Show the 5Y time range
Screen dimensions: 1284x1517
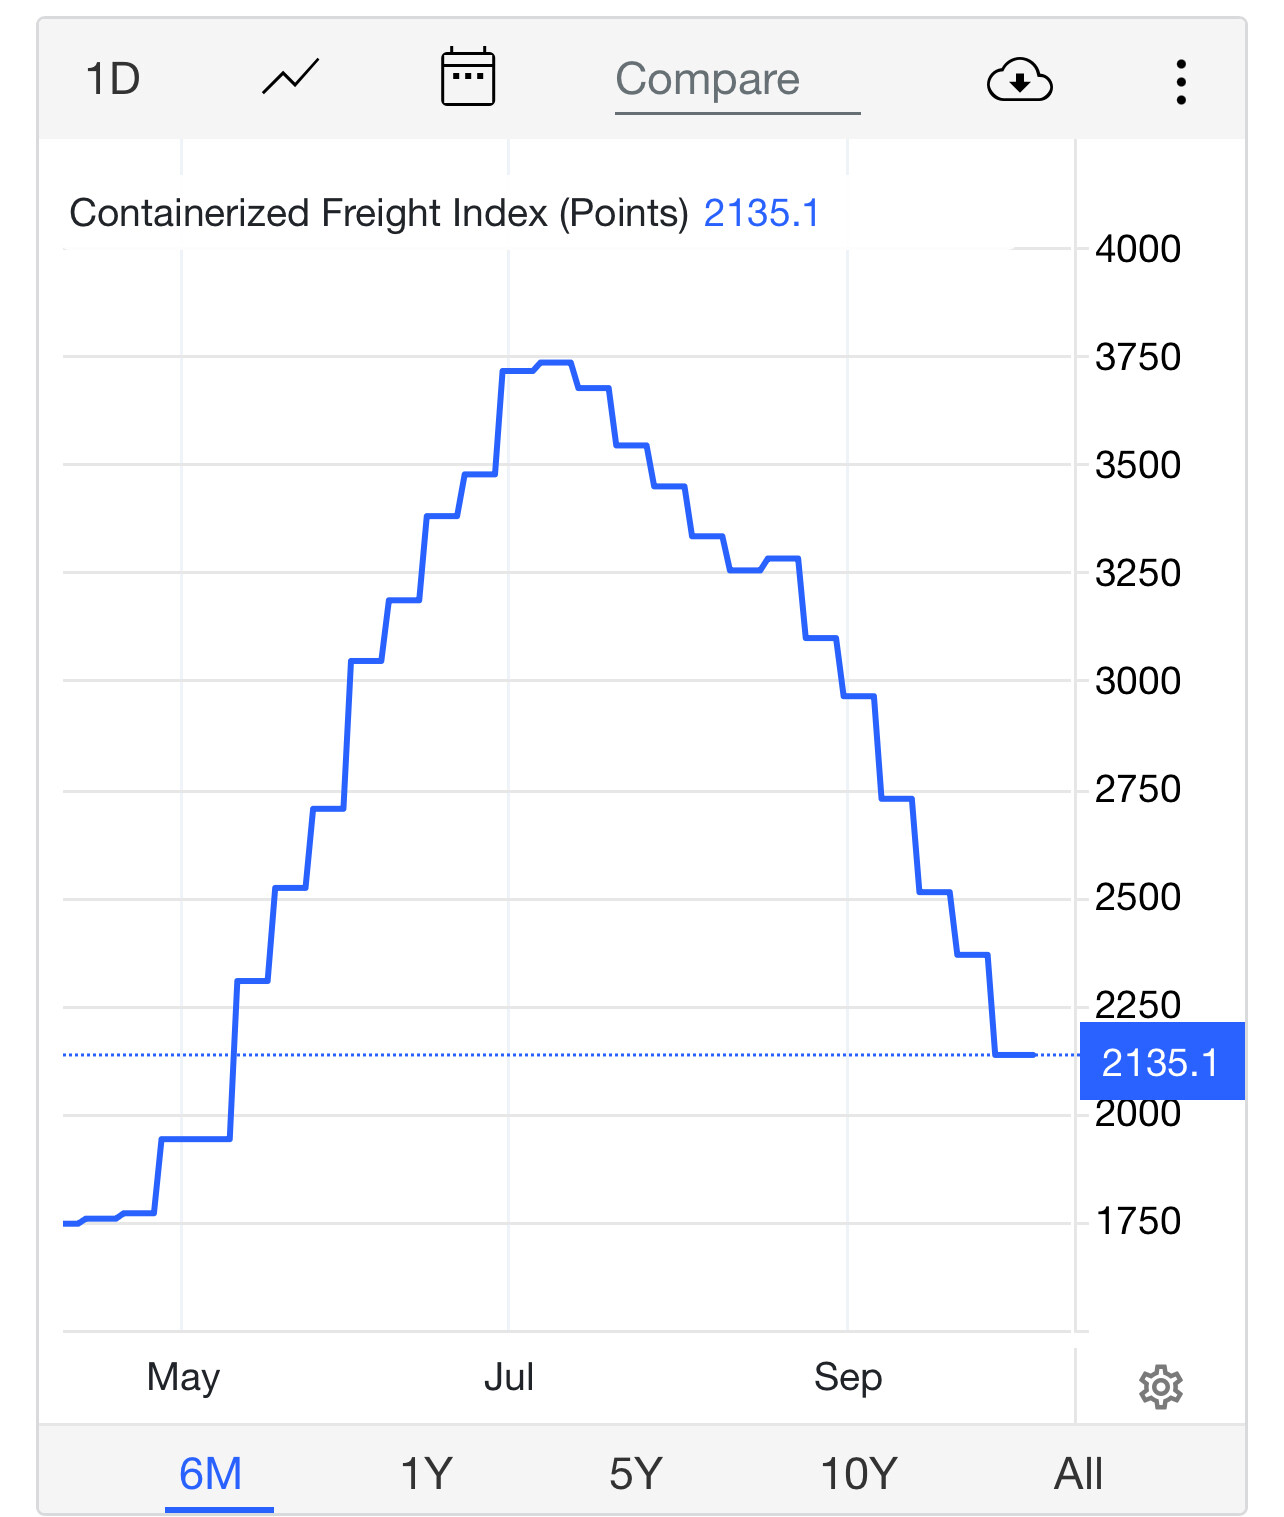(636, 1473)
